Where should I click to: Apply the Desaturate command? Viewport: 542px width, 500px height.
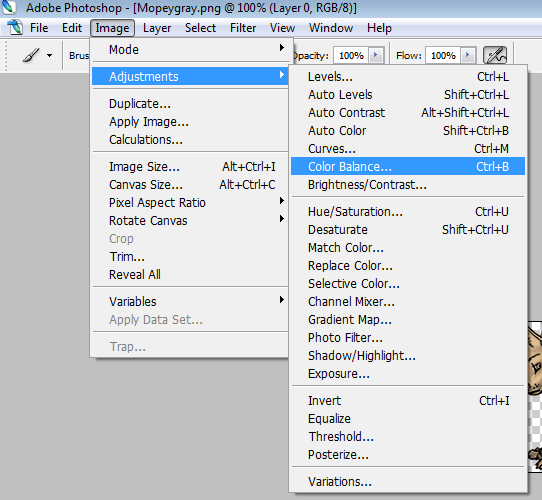[x=408, y=230]
